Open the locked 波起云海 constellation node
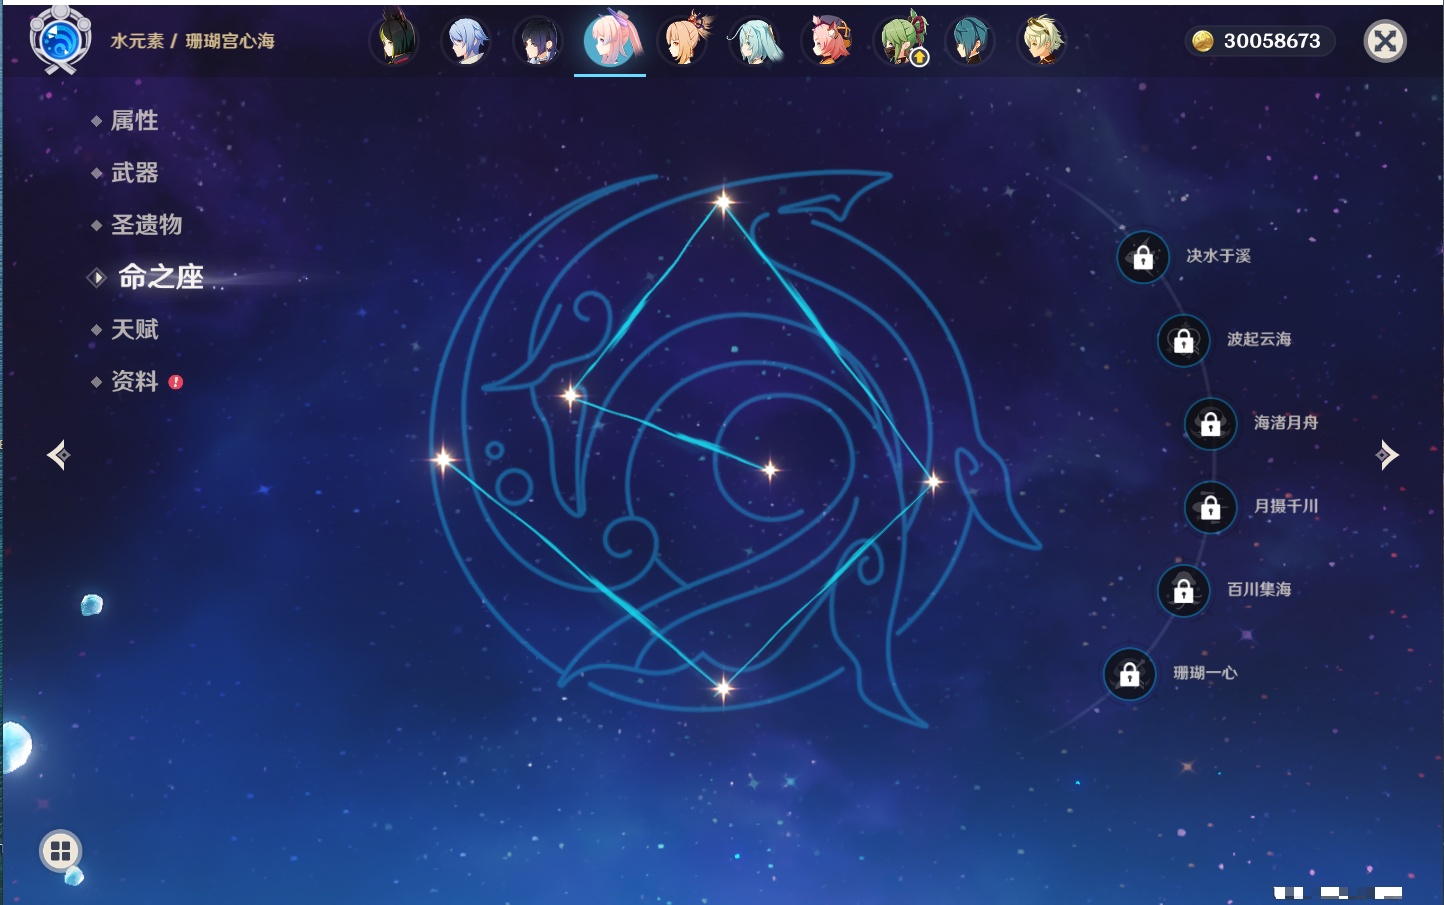Screen dimensions: 1444x905 pos(1183,340)
